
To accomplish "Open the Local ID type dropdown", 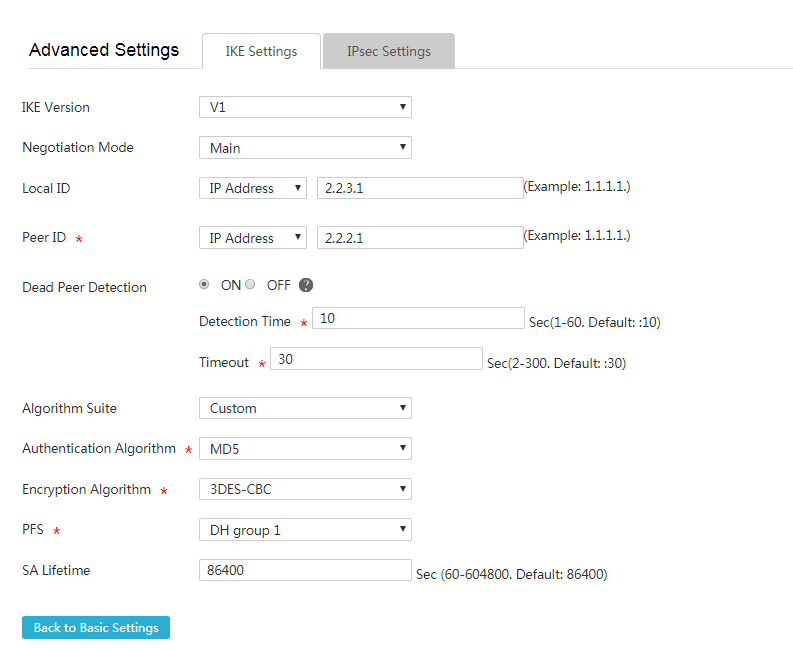I will click(x=253, y=188).
